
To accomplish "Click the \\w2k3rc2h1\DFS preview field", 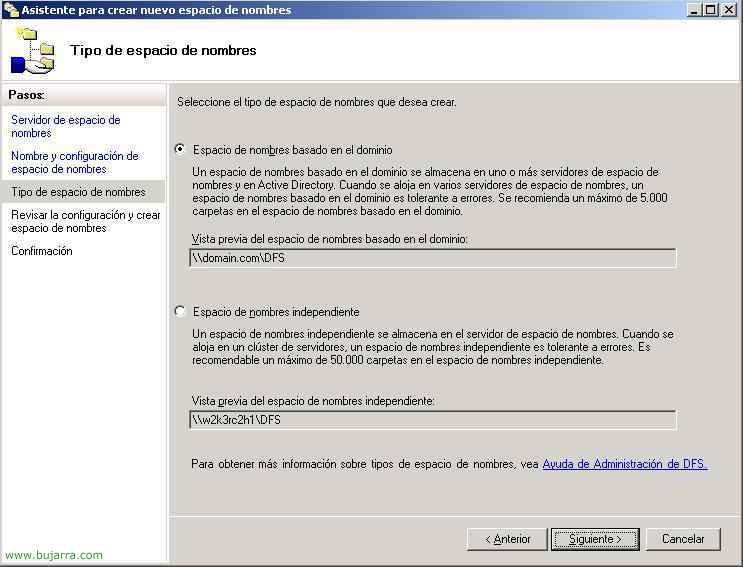I will [432, 420].
